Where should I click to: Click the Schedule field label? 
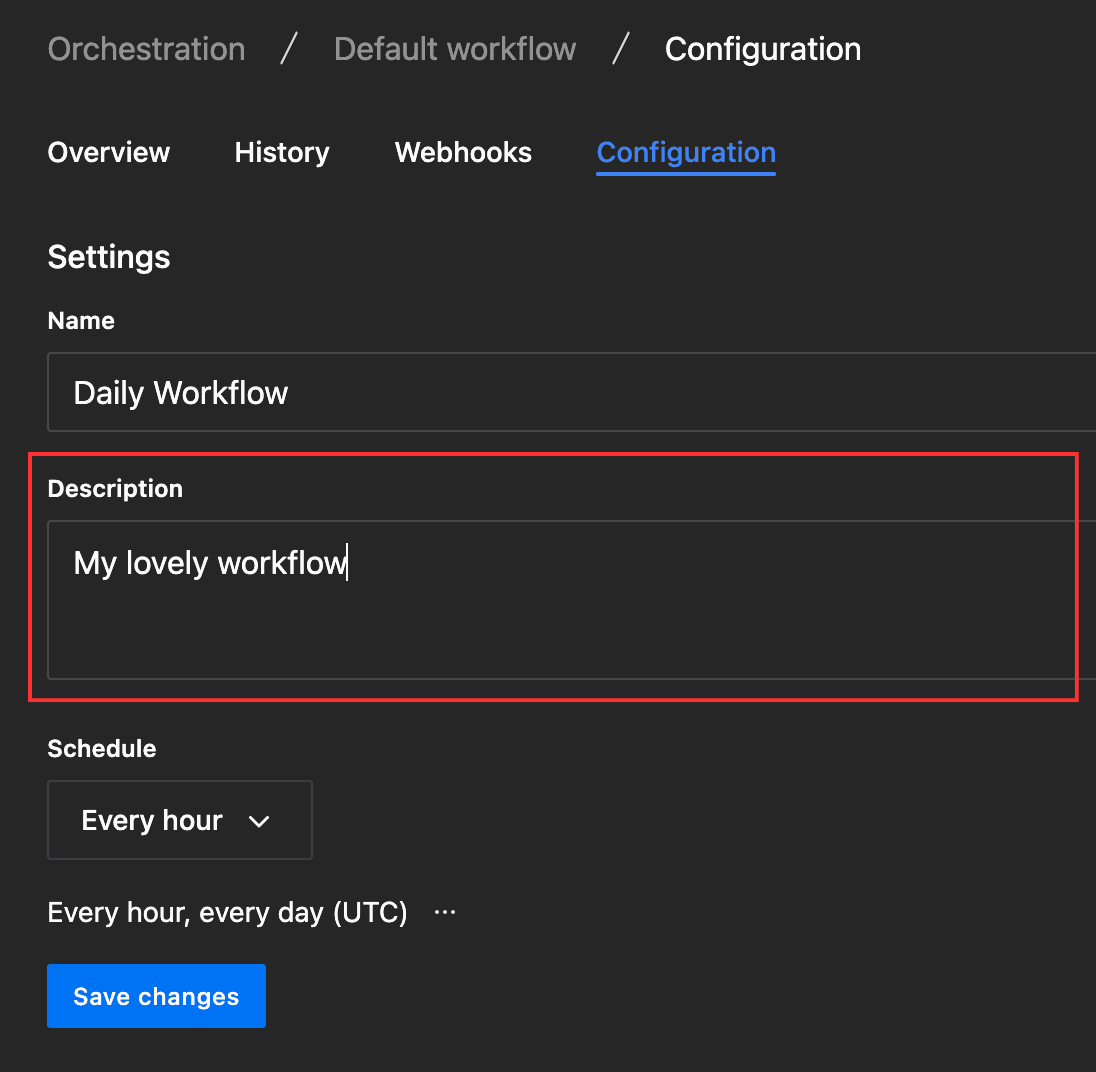[102, 749]
